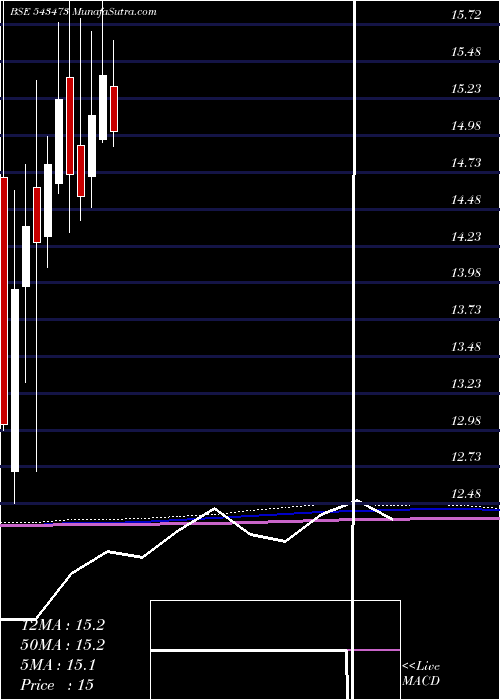The height and width of the screenshot is (700, 500).
Task: Click the 13.48 price axis label
Action: (466, 347)
